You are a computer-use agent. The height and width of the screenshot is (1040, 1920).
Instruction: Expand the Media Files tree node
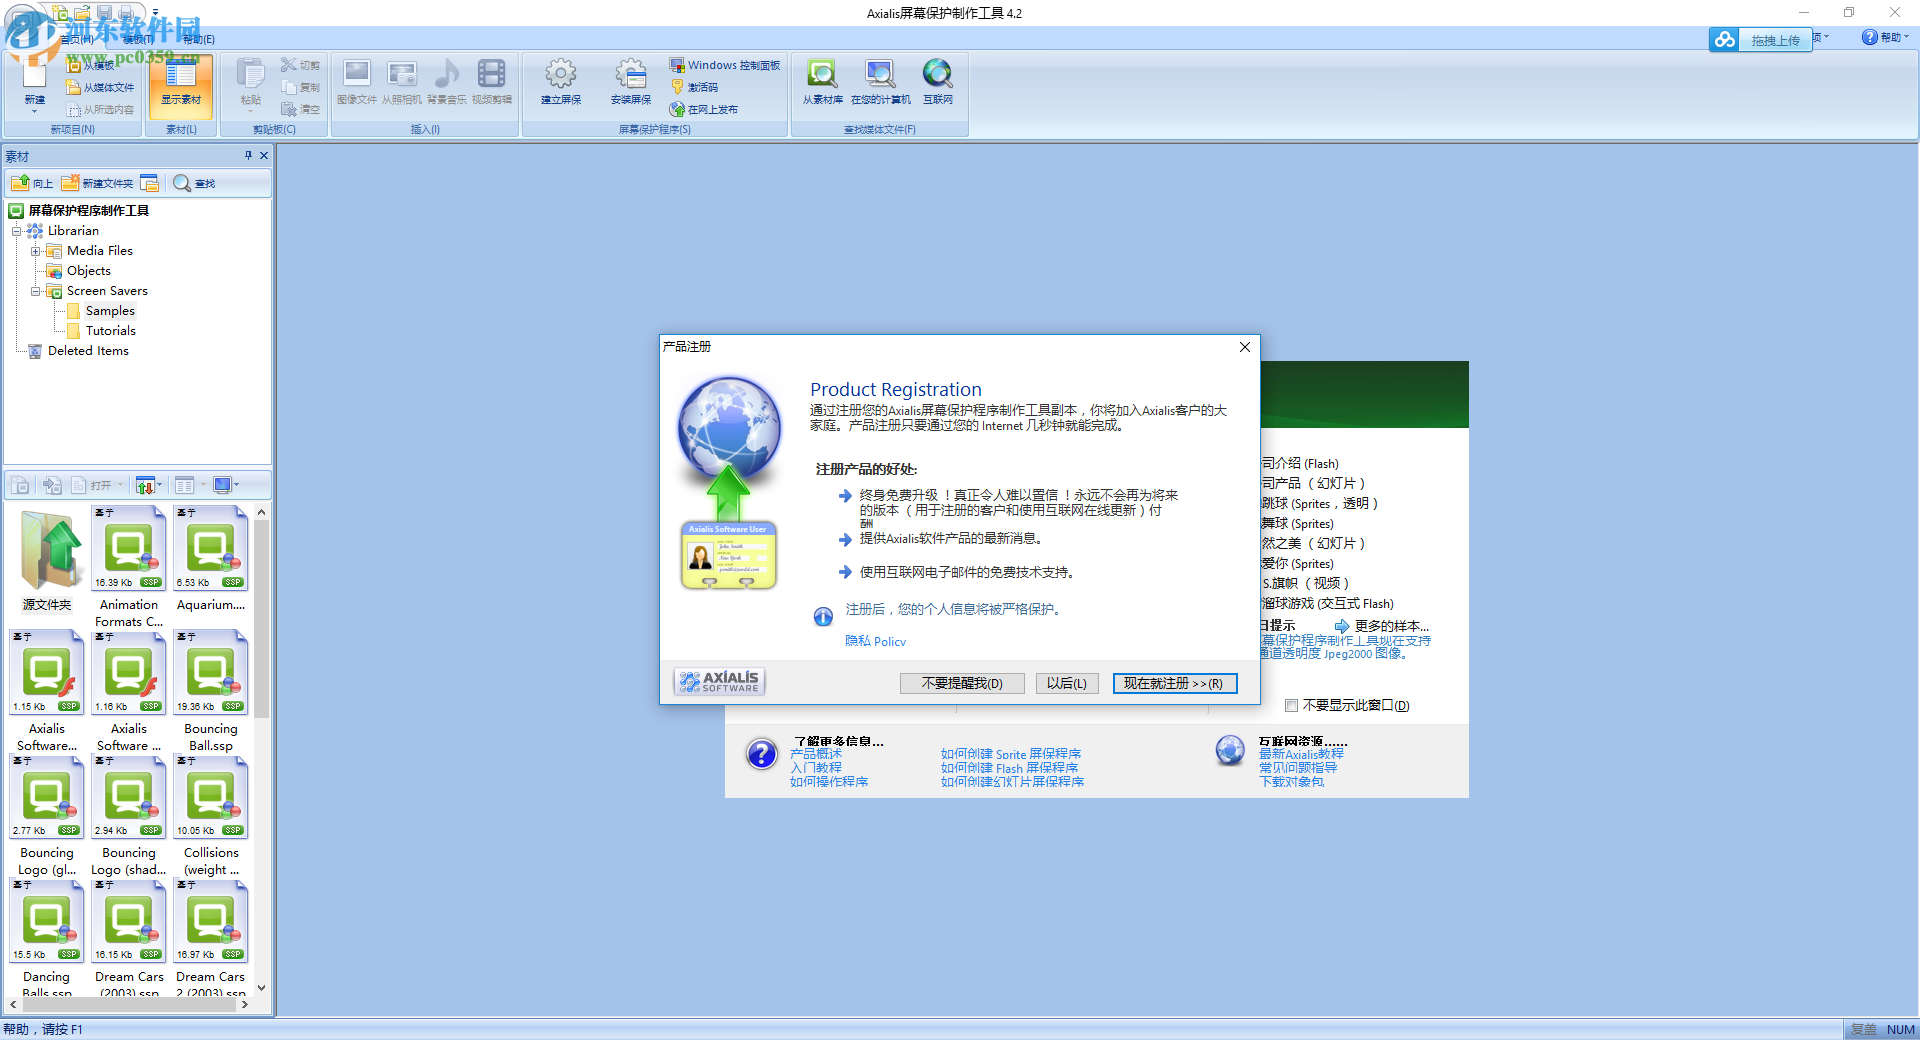click(x=36, y=250)
